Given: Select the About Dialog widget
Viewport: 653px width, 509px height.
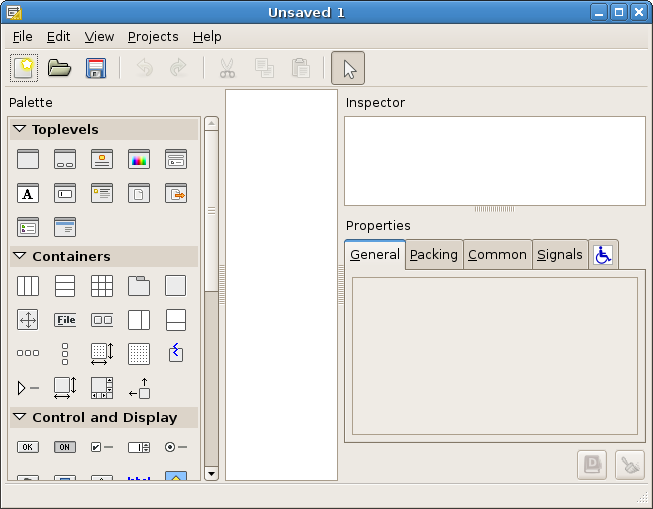Looking at the screenshot, I should (102, 159).
